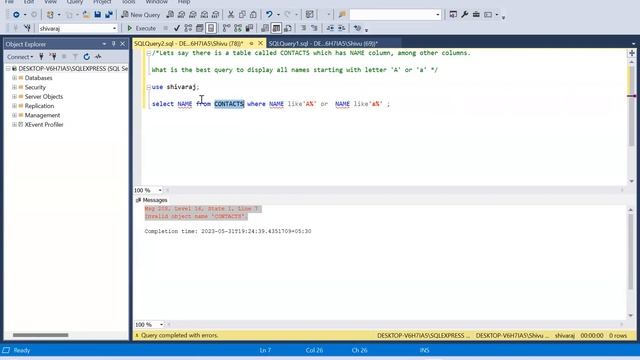
Task: Click the Save file icon
Action: point(98,15)
